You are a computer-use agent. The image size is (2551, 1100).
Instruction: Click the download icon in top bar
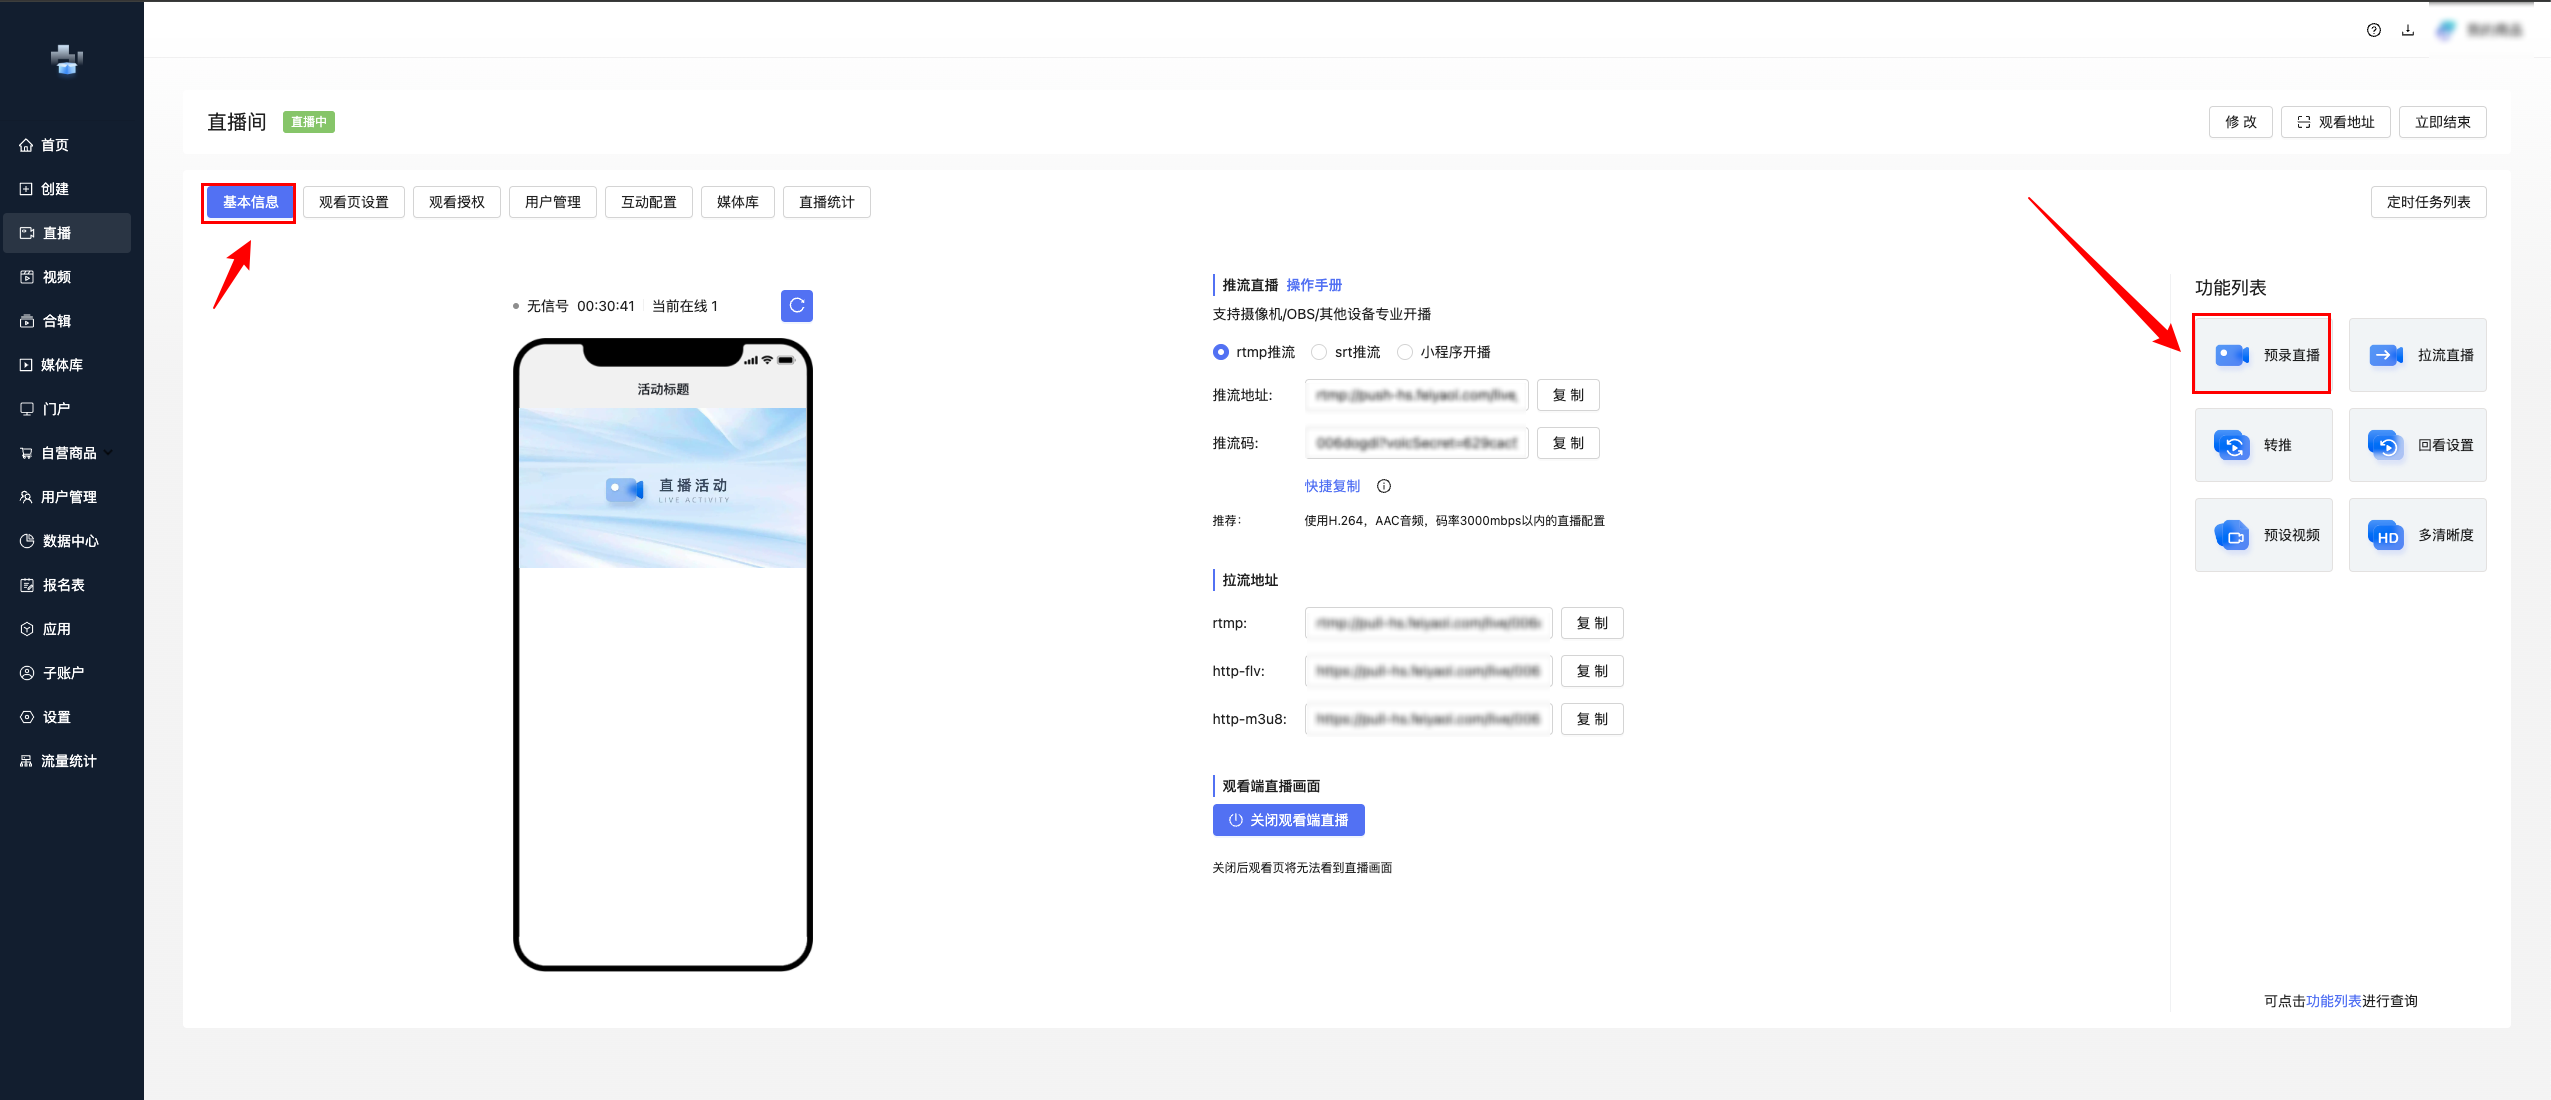[x=2407, y=30]
